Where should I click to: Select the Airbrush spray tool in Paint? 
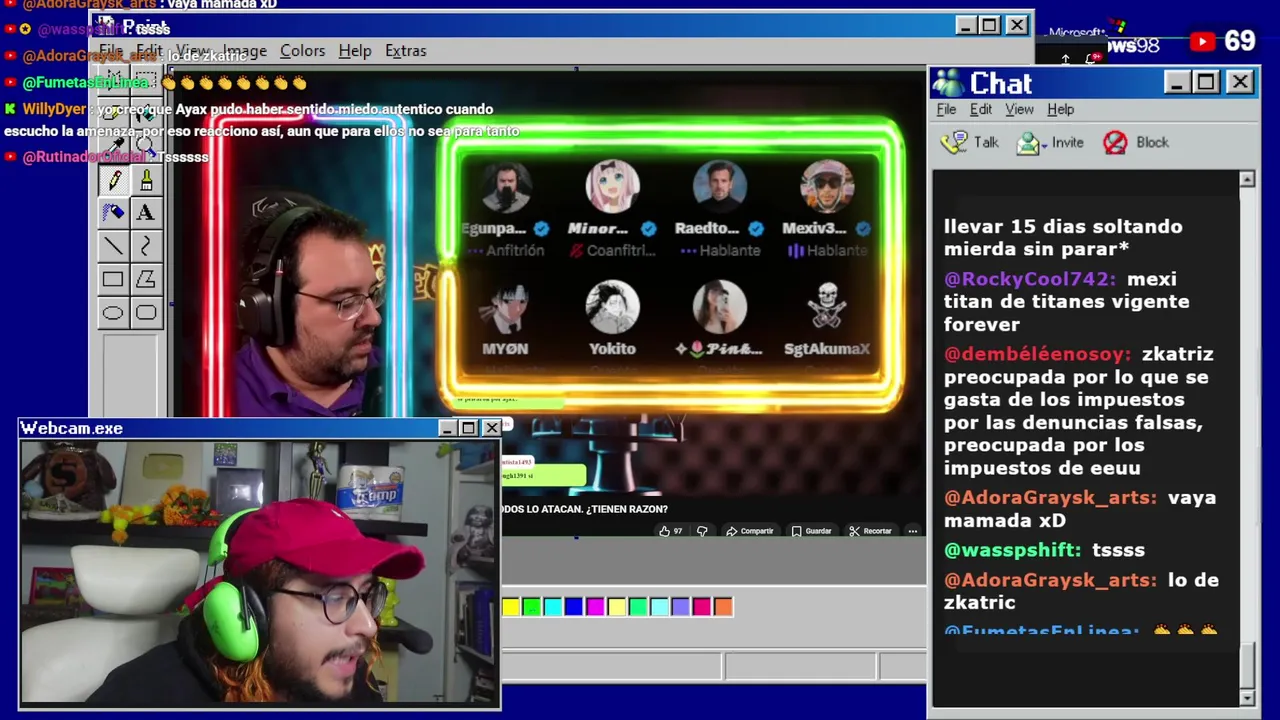(x=113, y=213)
